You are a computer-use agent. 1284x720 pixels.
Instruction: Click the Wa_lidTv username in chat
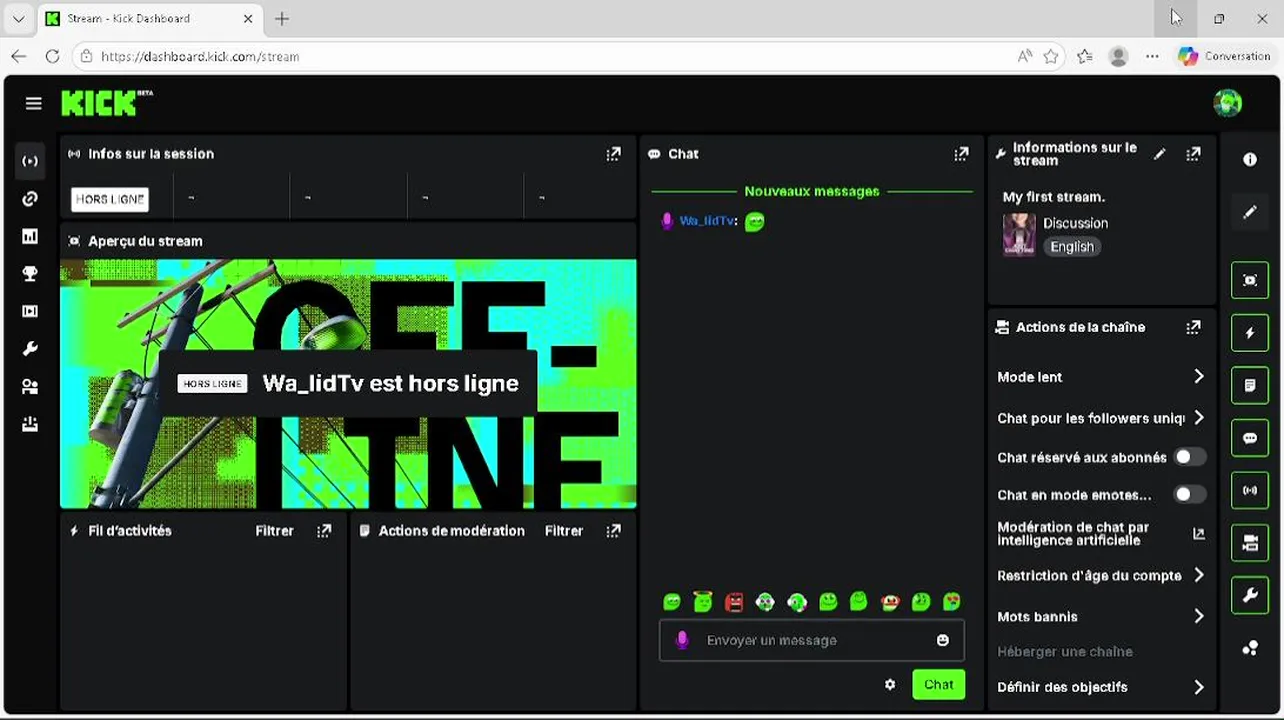coord(706,221)
